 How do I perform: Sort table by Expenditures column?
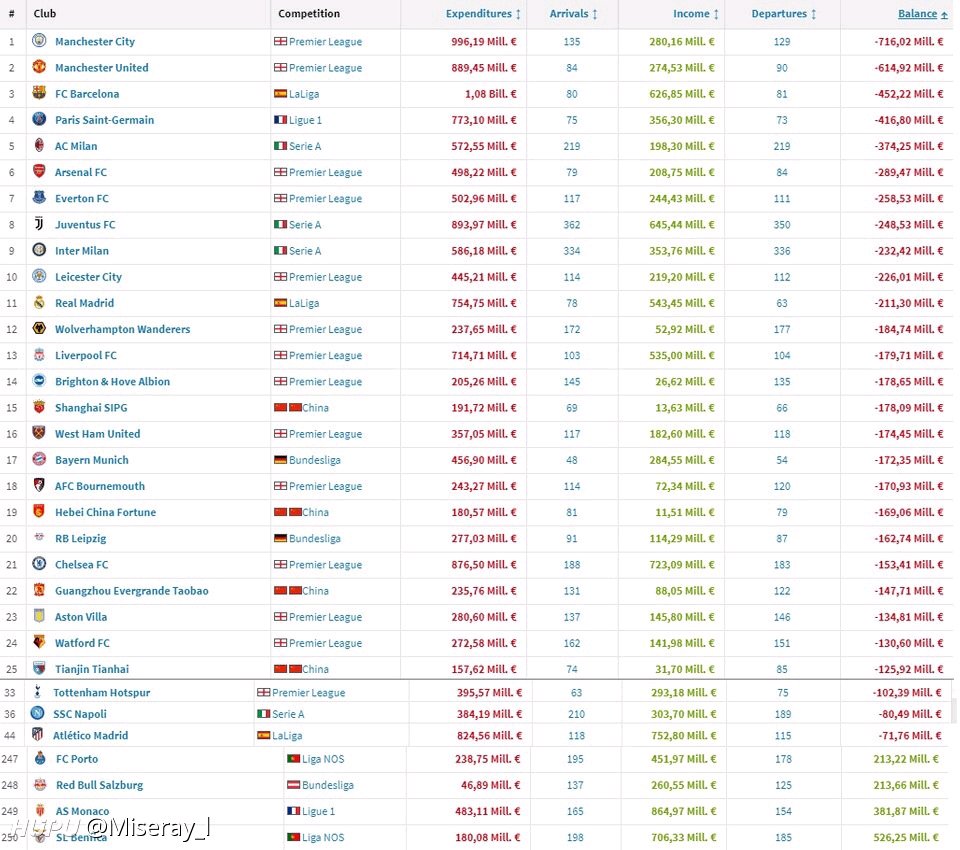483,13
